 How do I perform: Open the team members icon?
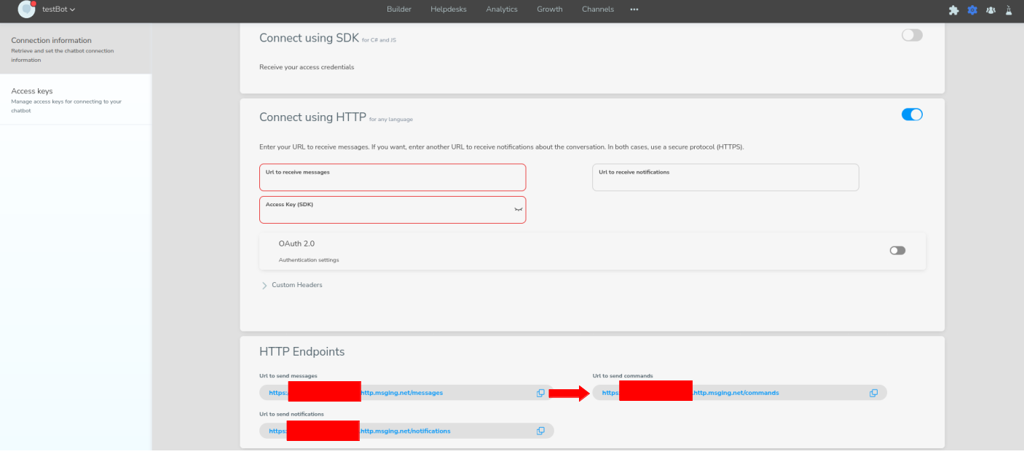coord(990,10)
